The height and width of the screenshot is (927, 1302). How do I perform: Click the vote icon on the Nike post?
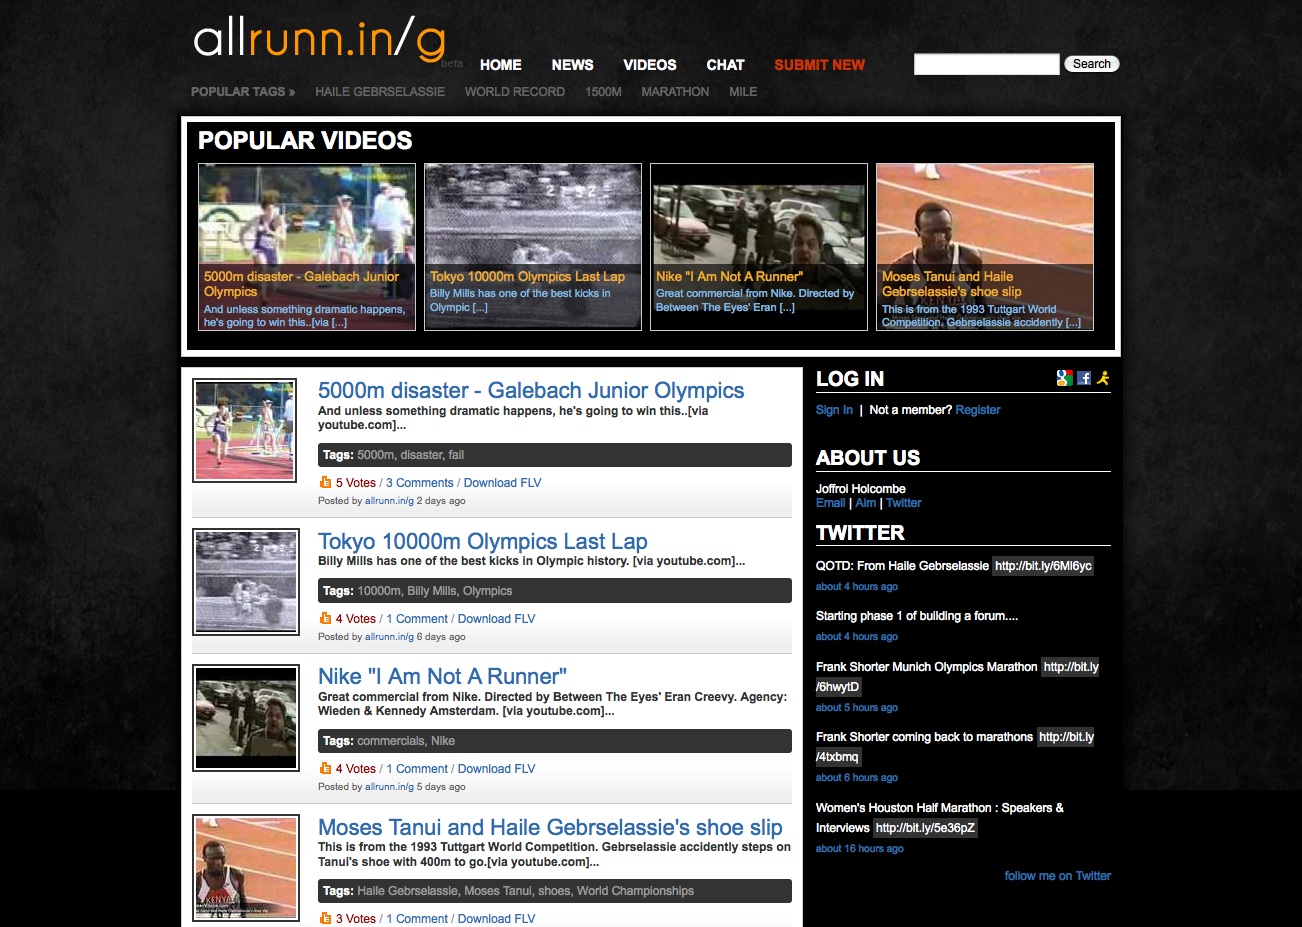click(325, 768)
